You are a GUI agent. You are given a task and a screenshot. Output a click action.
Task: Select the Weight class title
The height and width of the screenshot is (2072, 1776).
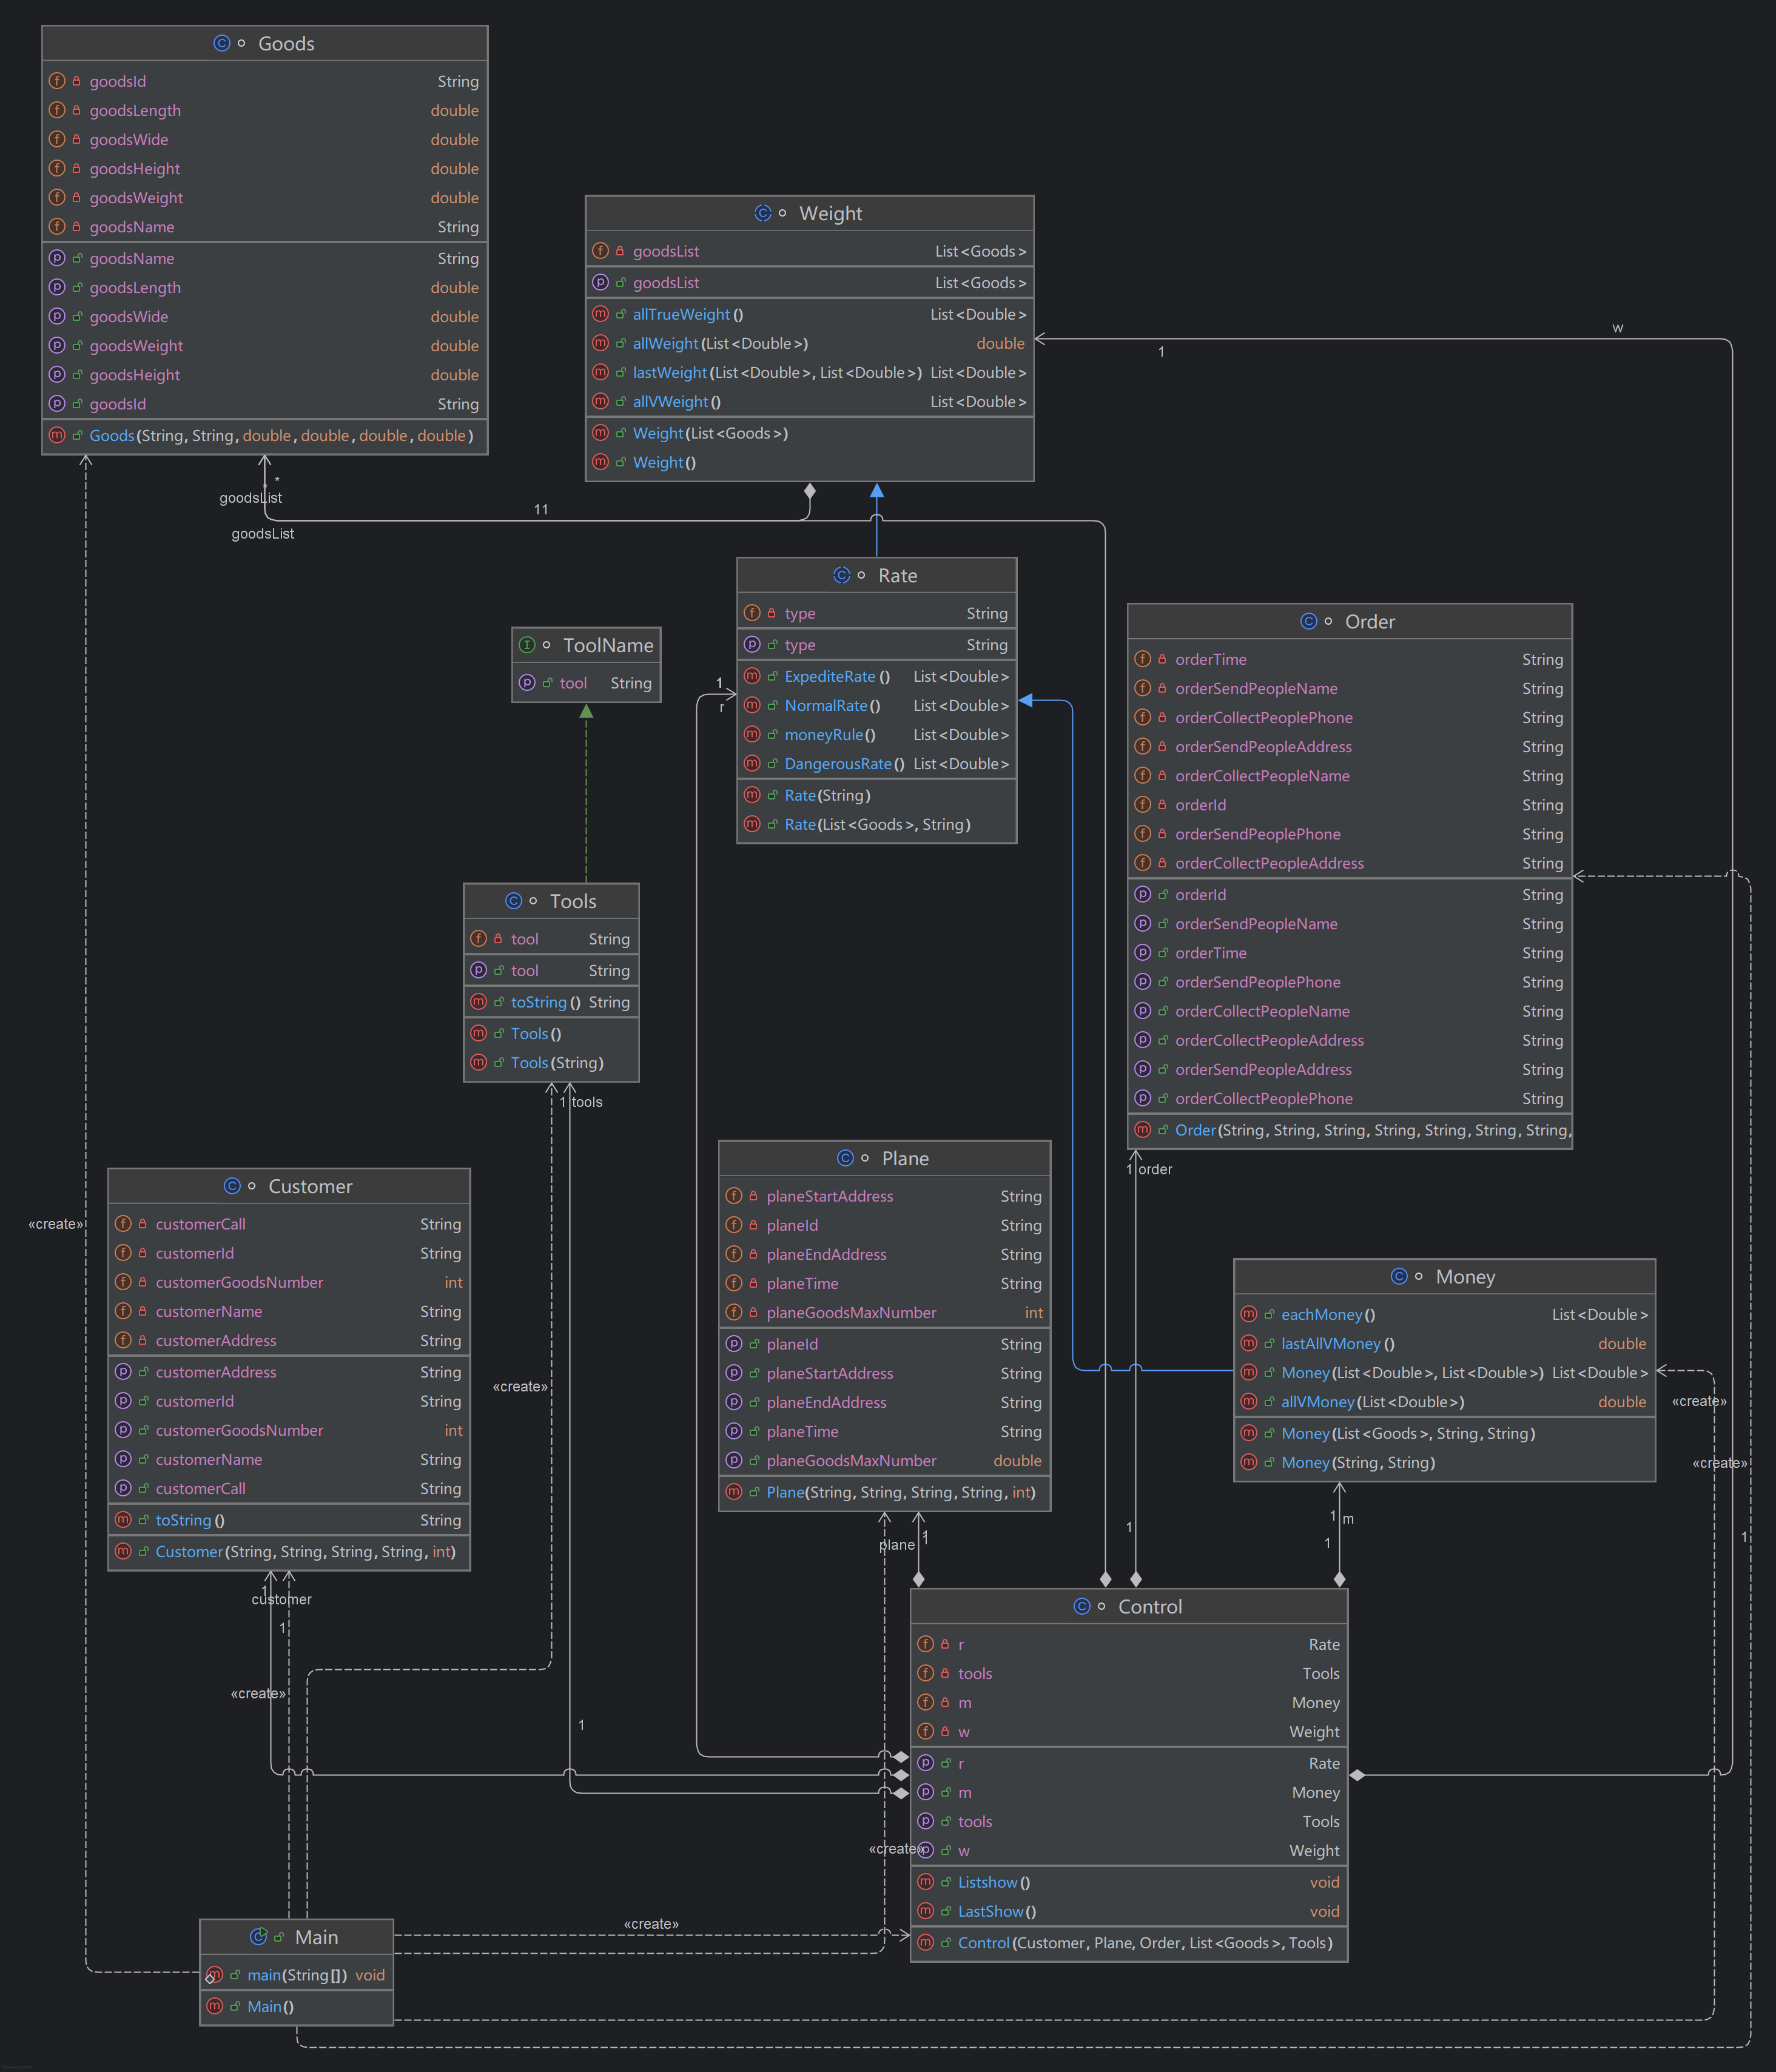830,213
